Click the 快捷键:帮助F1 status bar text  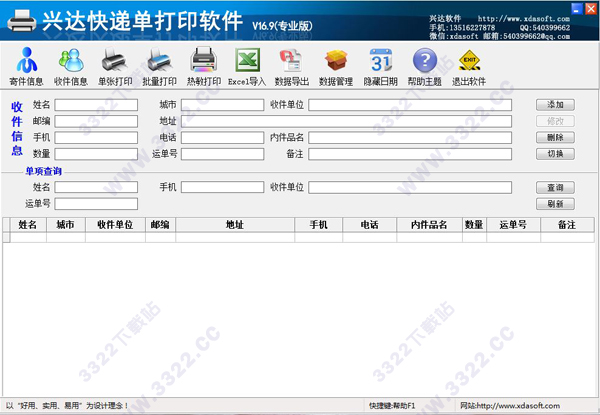tap(392, 406)
